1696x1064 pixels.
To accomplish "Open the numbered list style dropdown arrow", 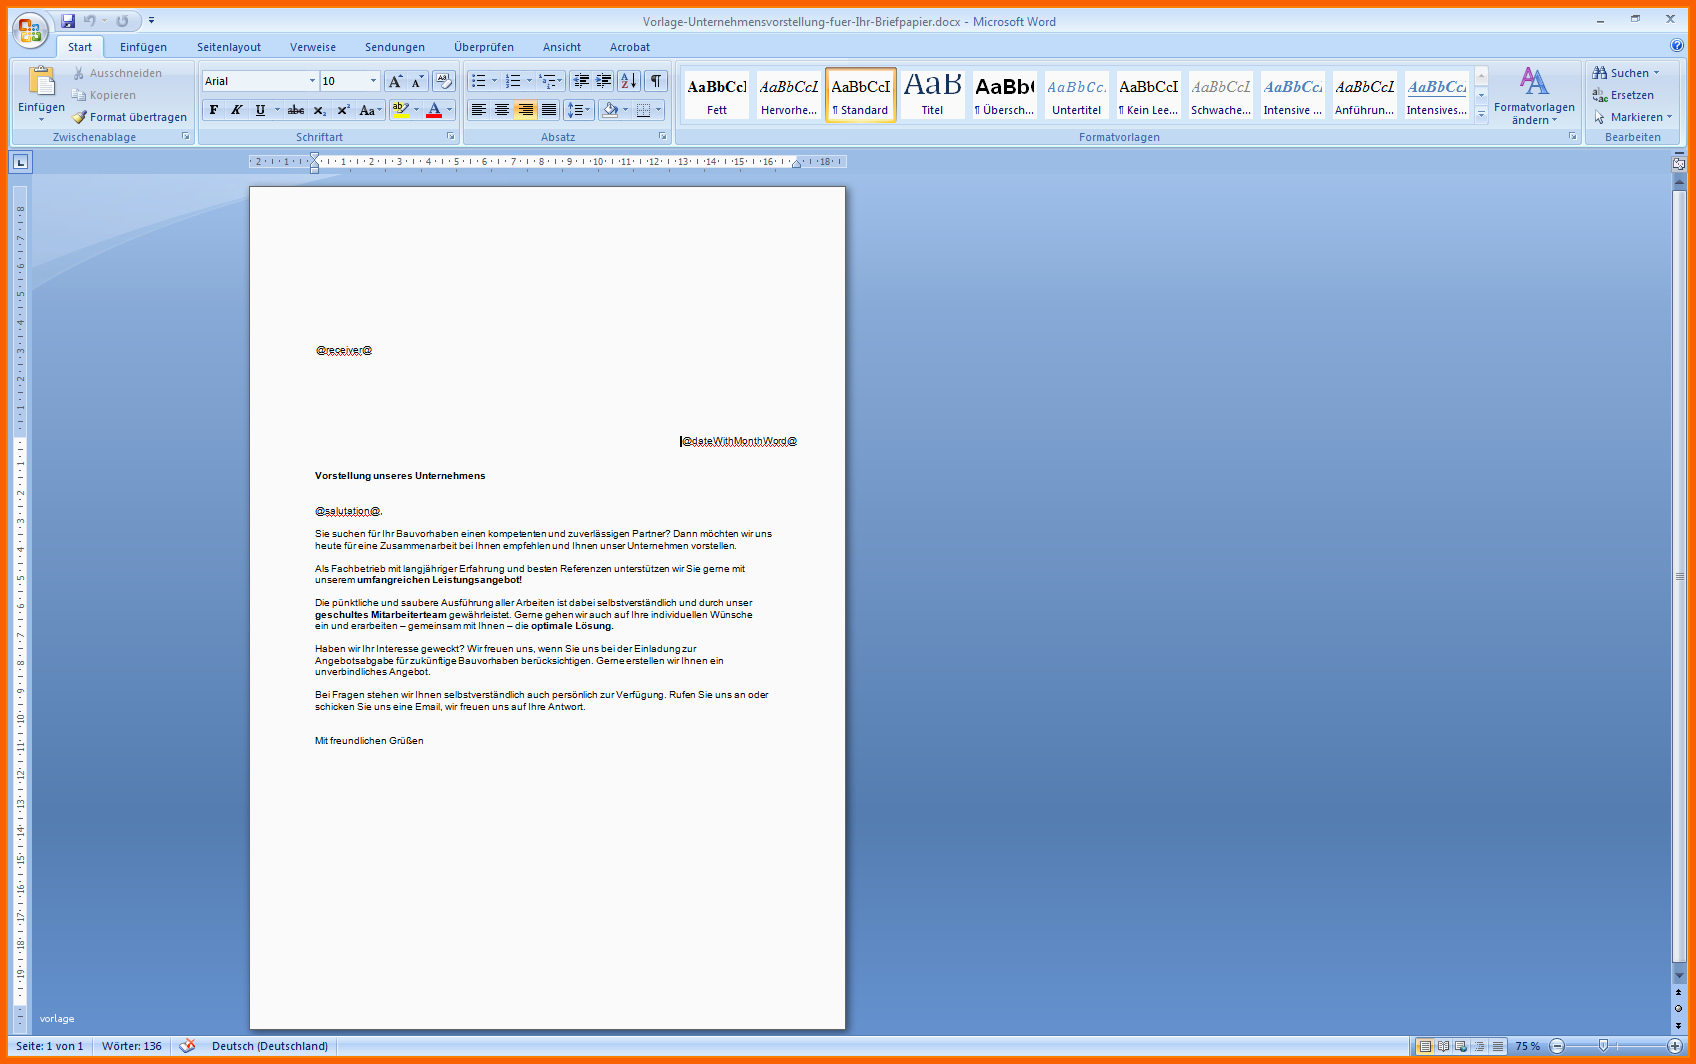I will click(x=529, y=81).
